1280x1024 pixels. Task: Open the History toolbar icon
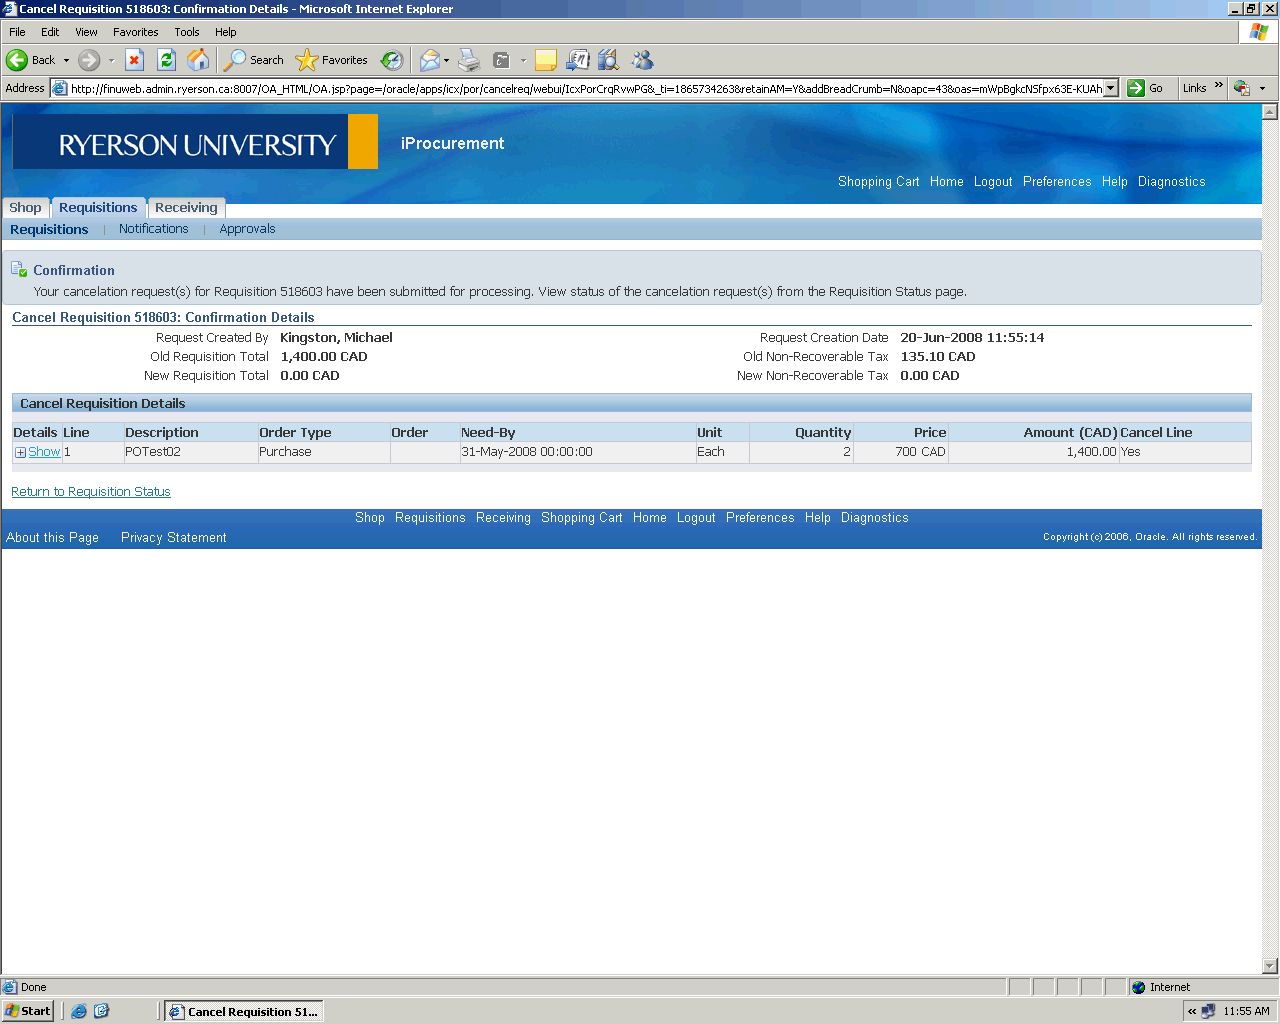tap(392, 60)
